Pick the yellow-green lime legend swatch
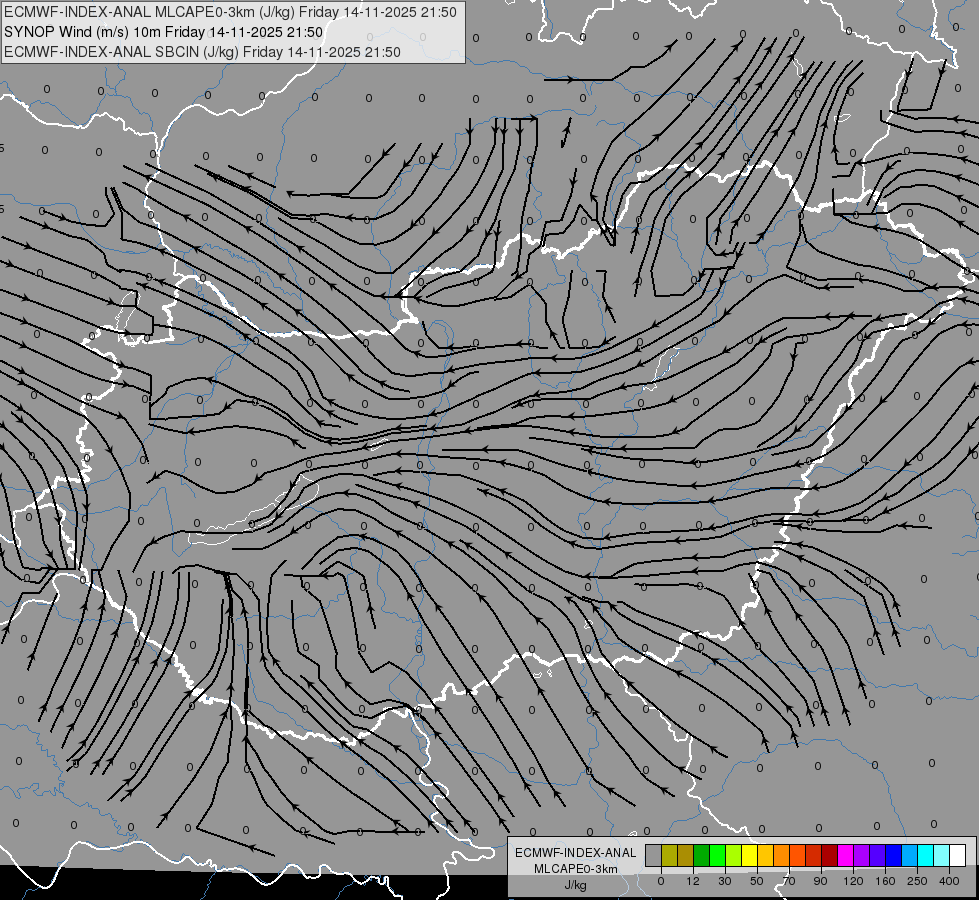 coord(734,855)
